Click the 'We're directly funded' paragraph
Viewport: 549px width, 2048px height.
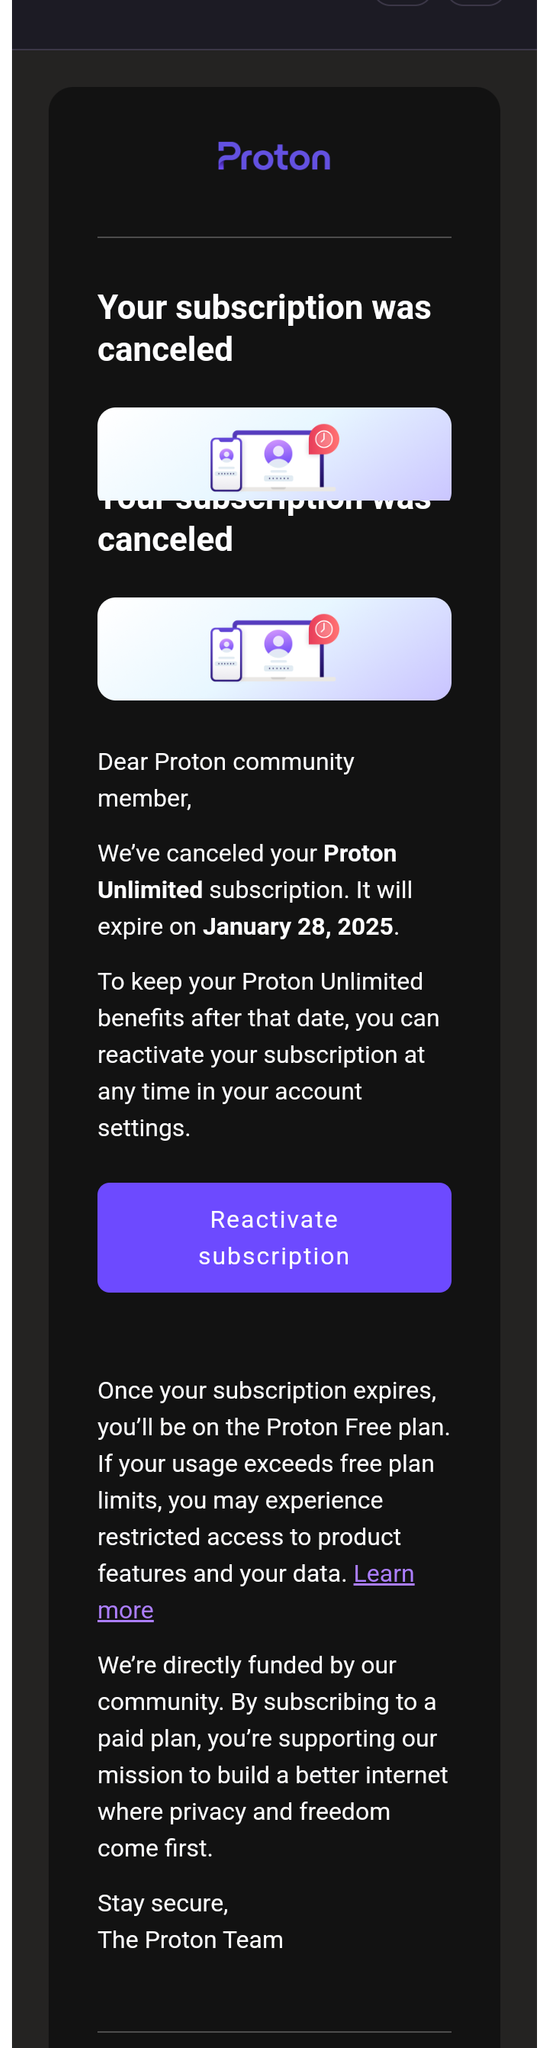(x=273, y=1756)
